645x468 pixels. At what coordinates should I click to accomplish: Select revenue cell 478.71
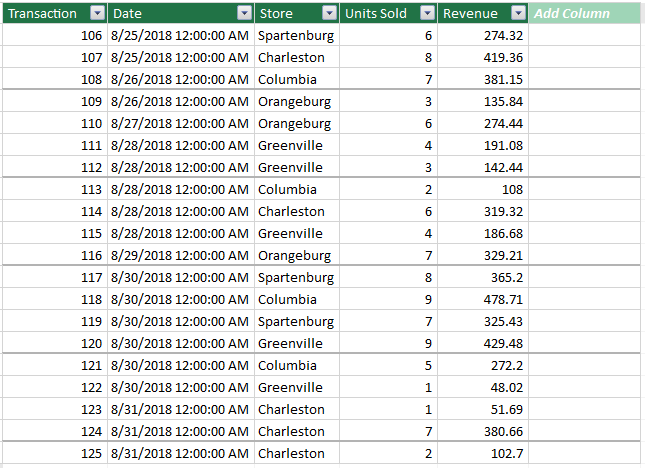point(483,299)
